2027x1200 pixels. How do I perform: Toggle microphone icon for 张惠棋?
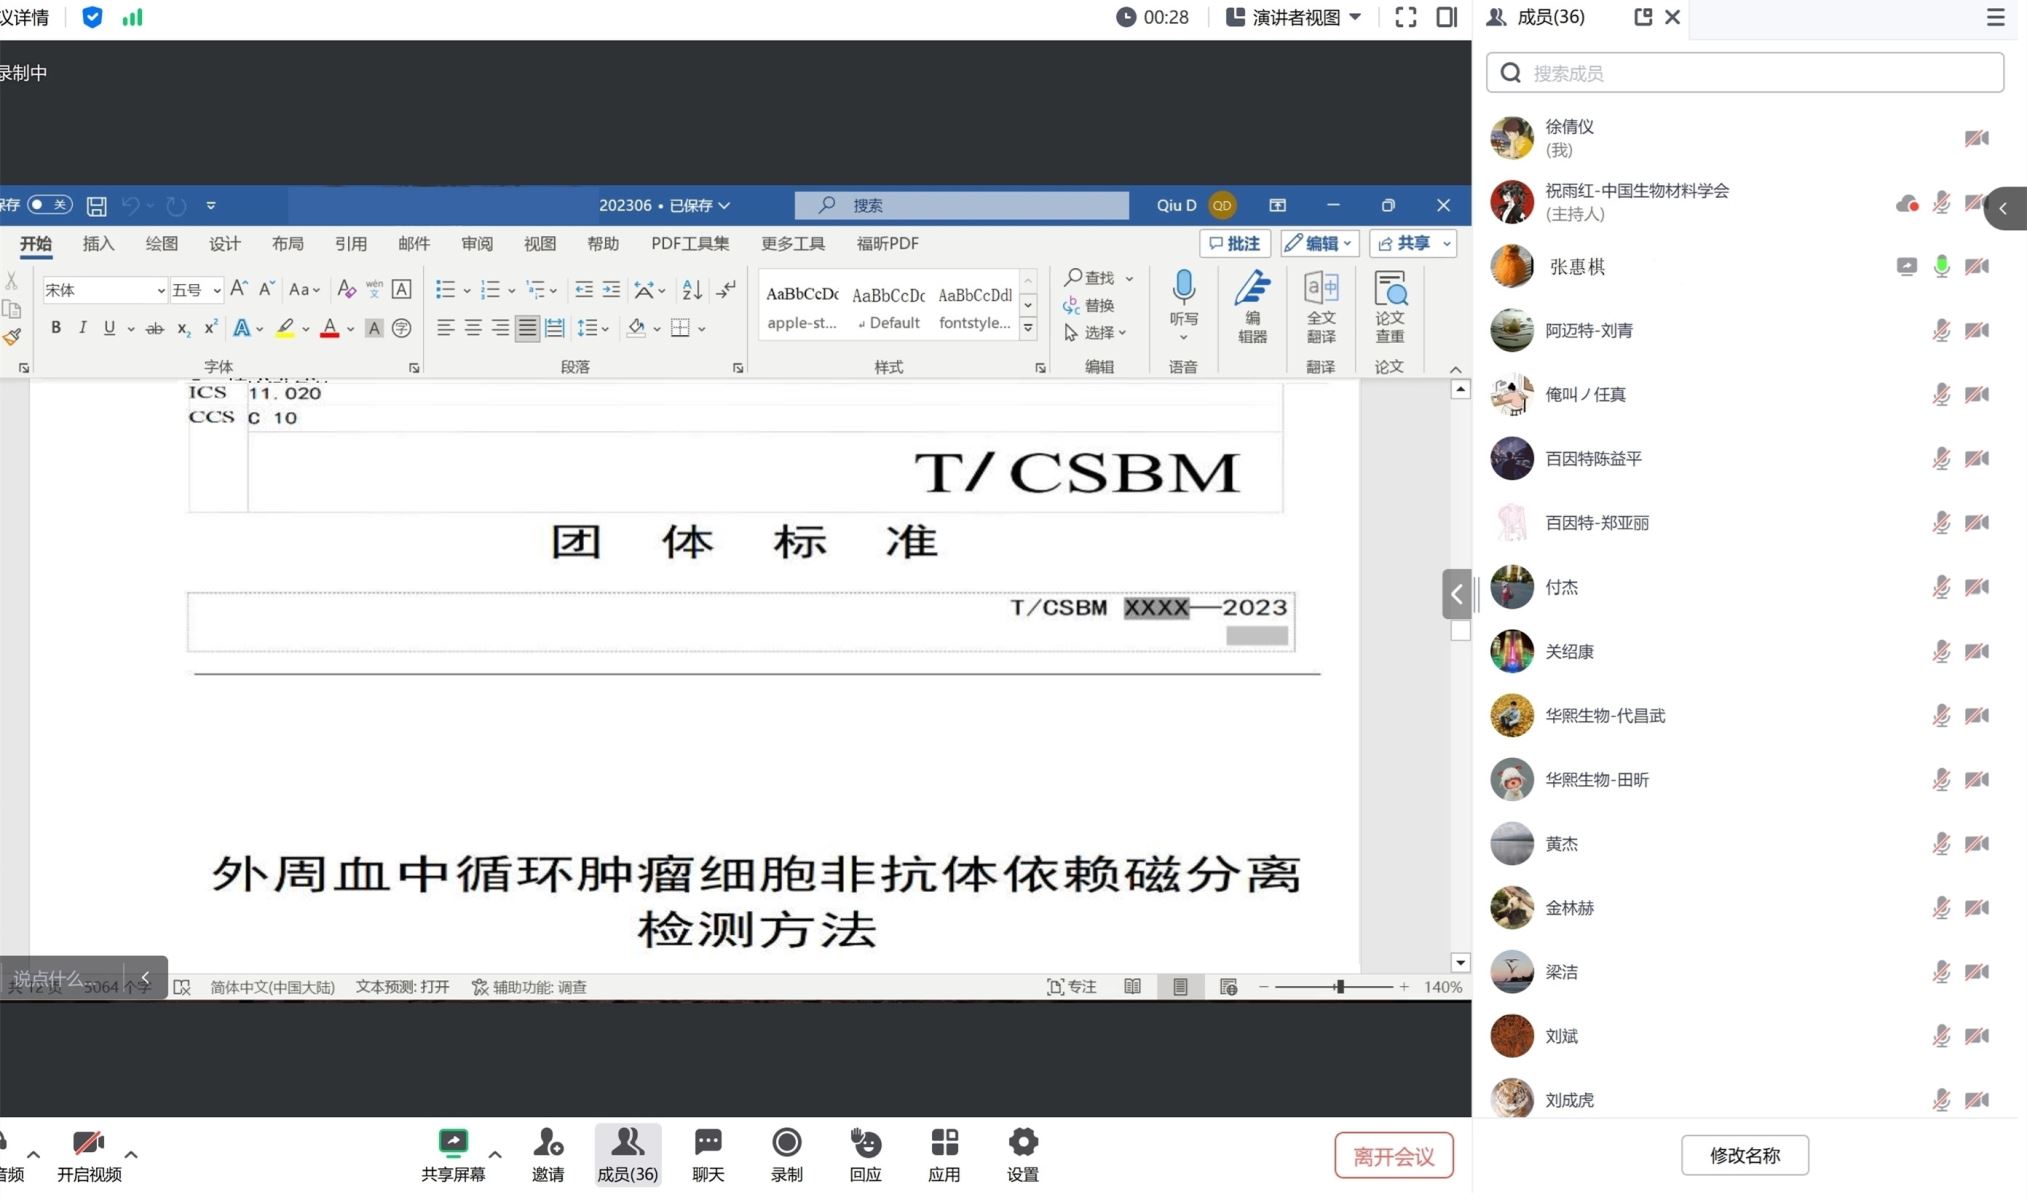coord(1941,266)
